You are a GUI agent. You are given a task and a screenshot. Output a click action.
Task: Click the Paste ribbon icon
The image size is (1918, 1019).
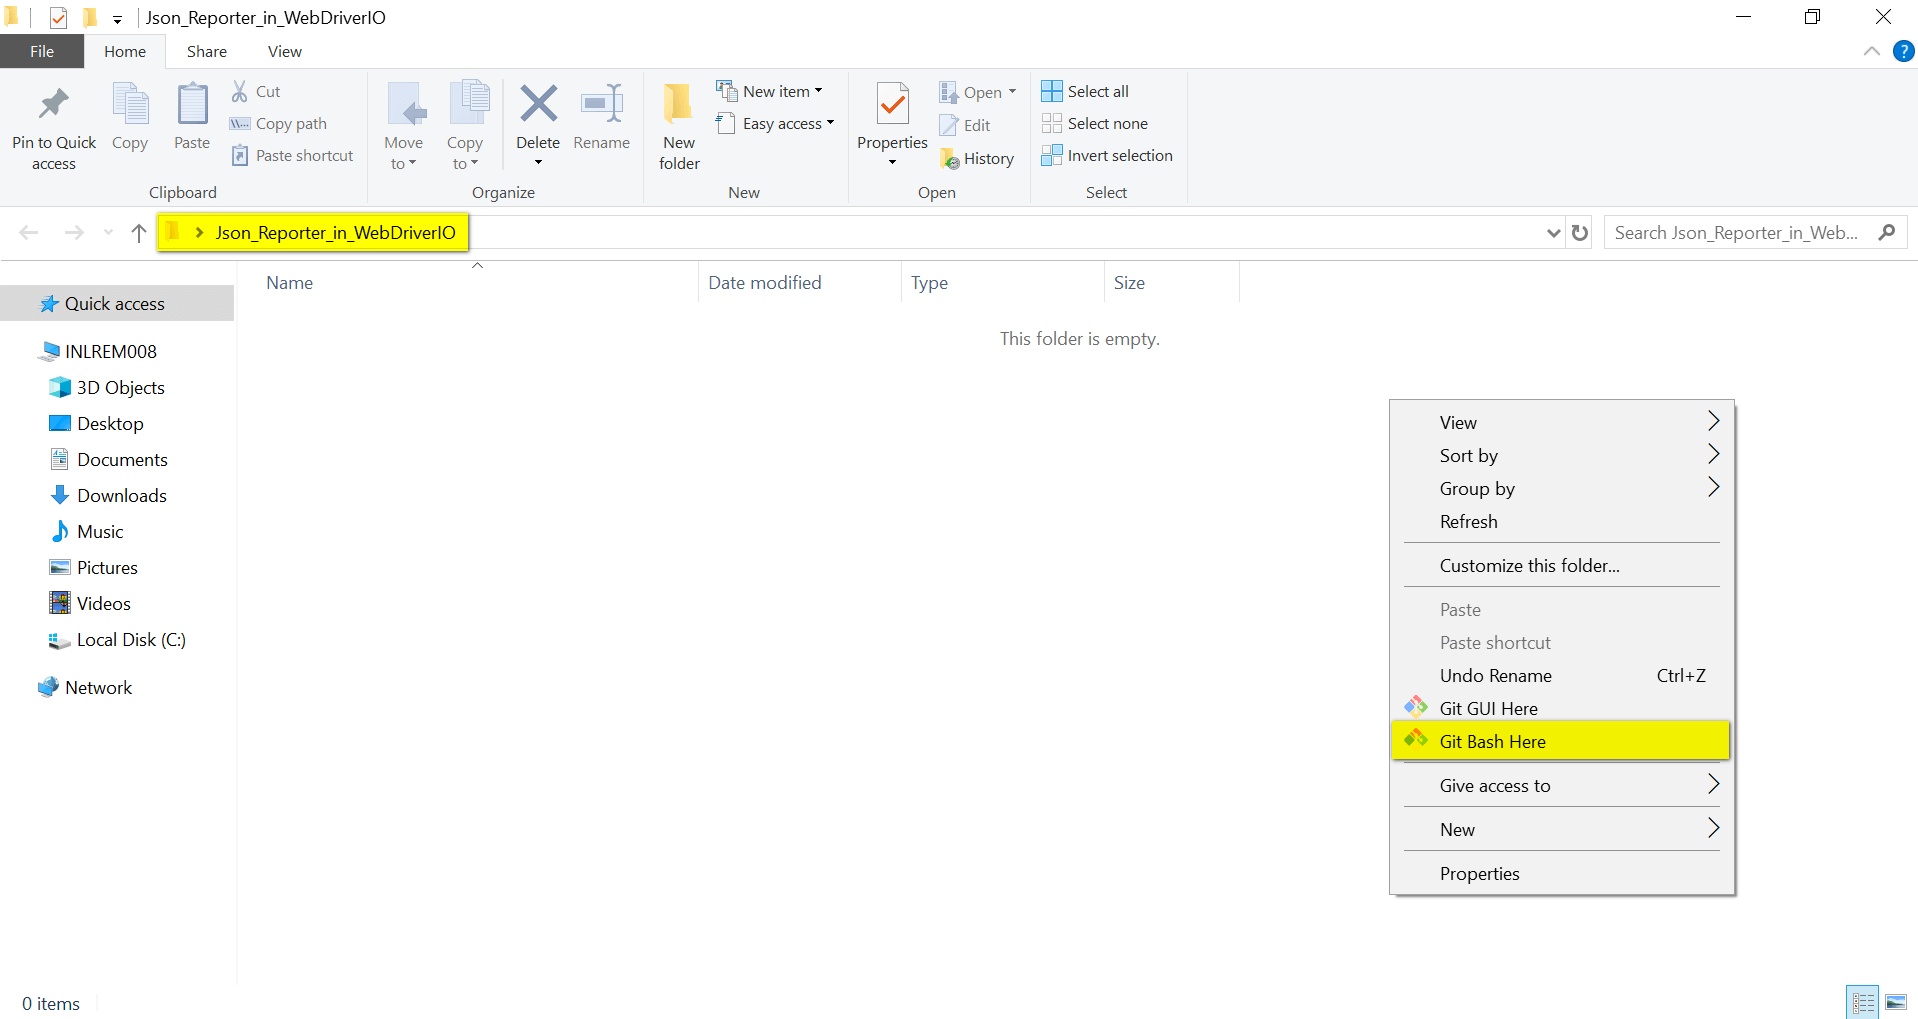[x=192, y=104]
